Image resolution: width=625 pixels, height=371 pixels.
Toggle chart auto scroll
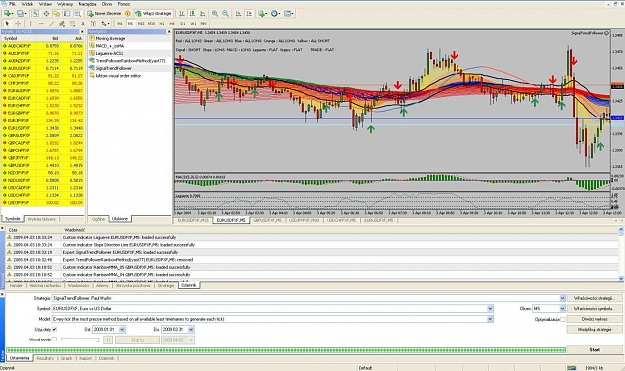pos(238,14)
